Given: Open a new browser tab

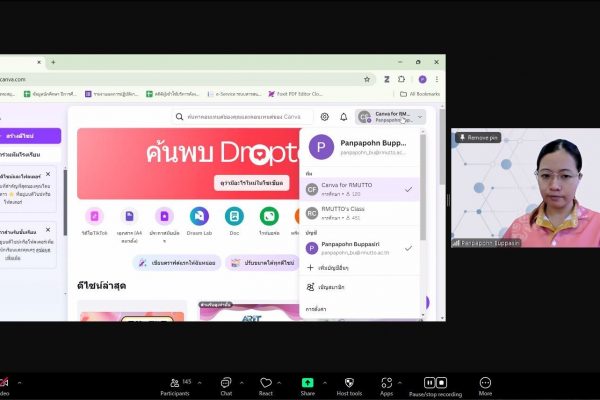Looking at the screenshot, I should pos(53,62).
